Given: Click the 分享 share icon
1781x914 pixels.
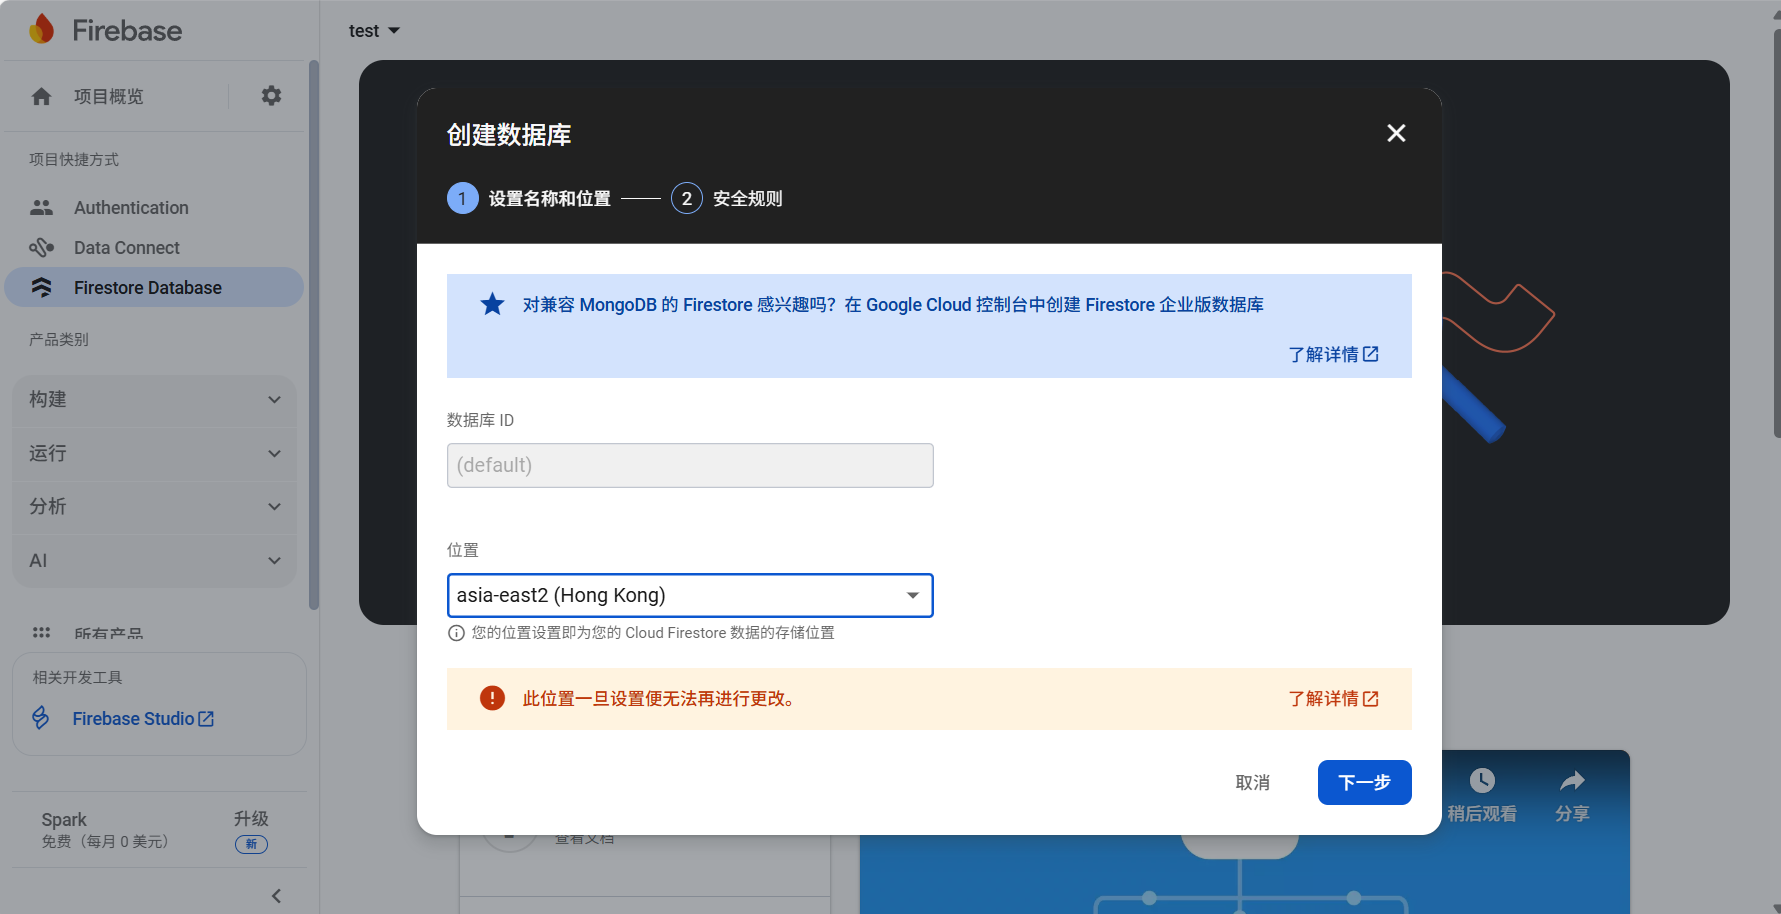Looking at the screenshot, I should (x=1572, y=780).
